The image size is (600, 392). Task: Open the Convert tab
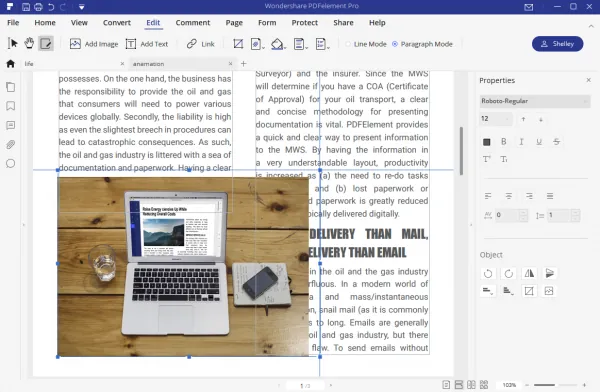117,23
